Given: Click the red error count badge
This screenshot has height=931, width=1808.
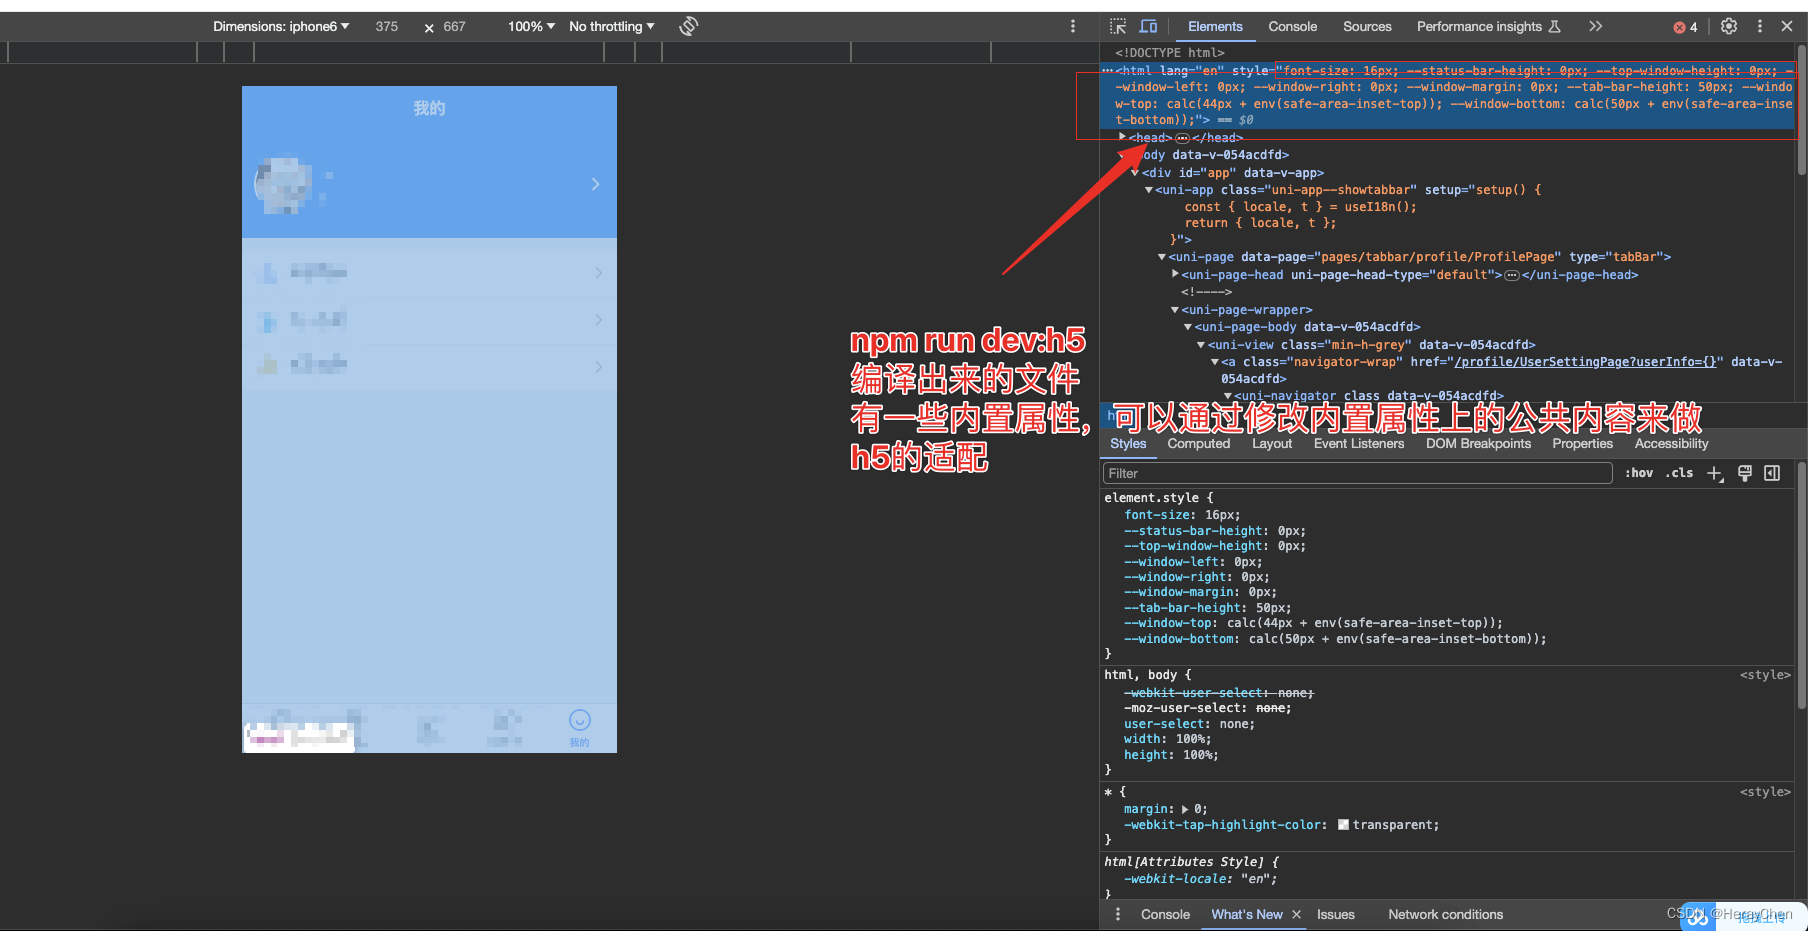Looking at the screenshot, I should click(1685, 27).
